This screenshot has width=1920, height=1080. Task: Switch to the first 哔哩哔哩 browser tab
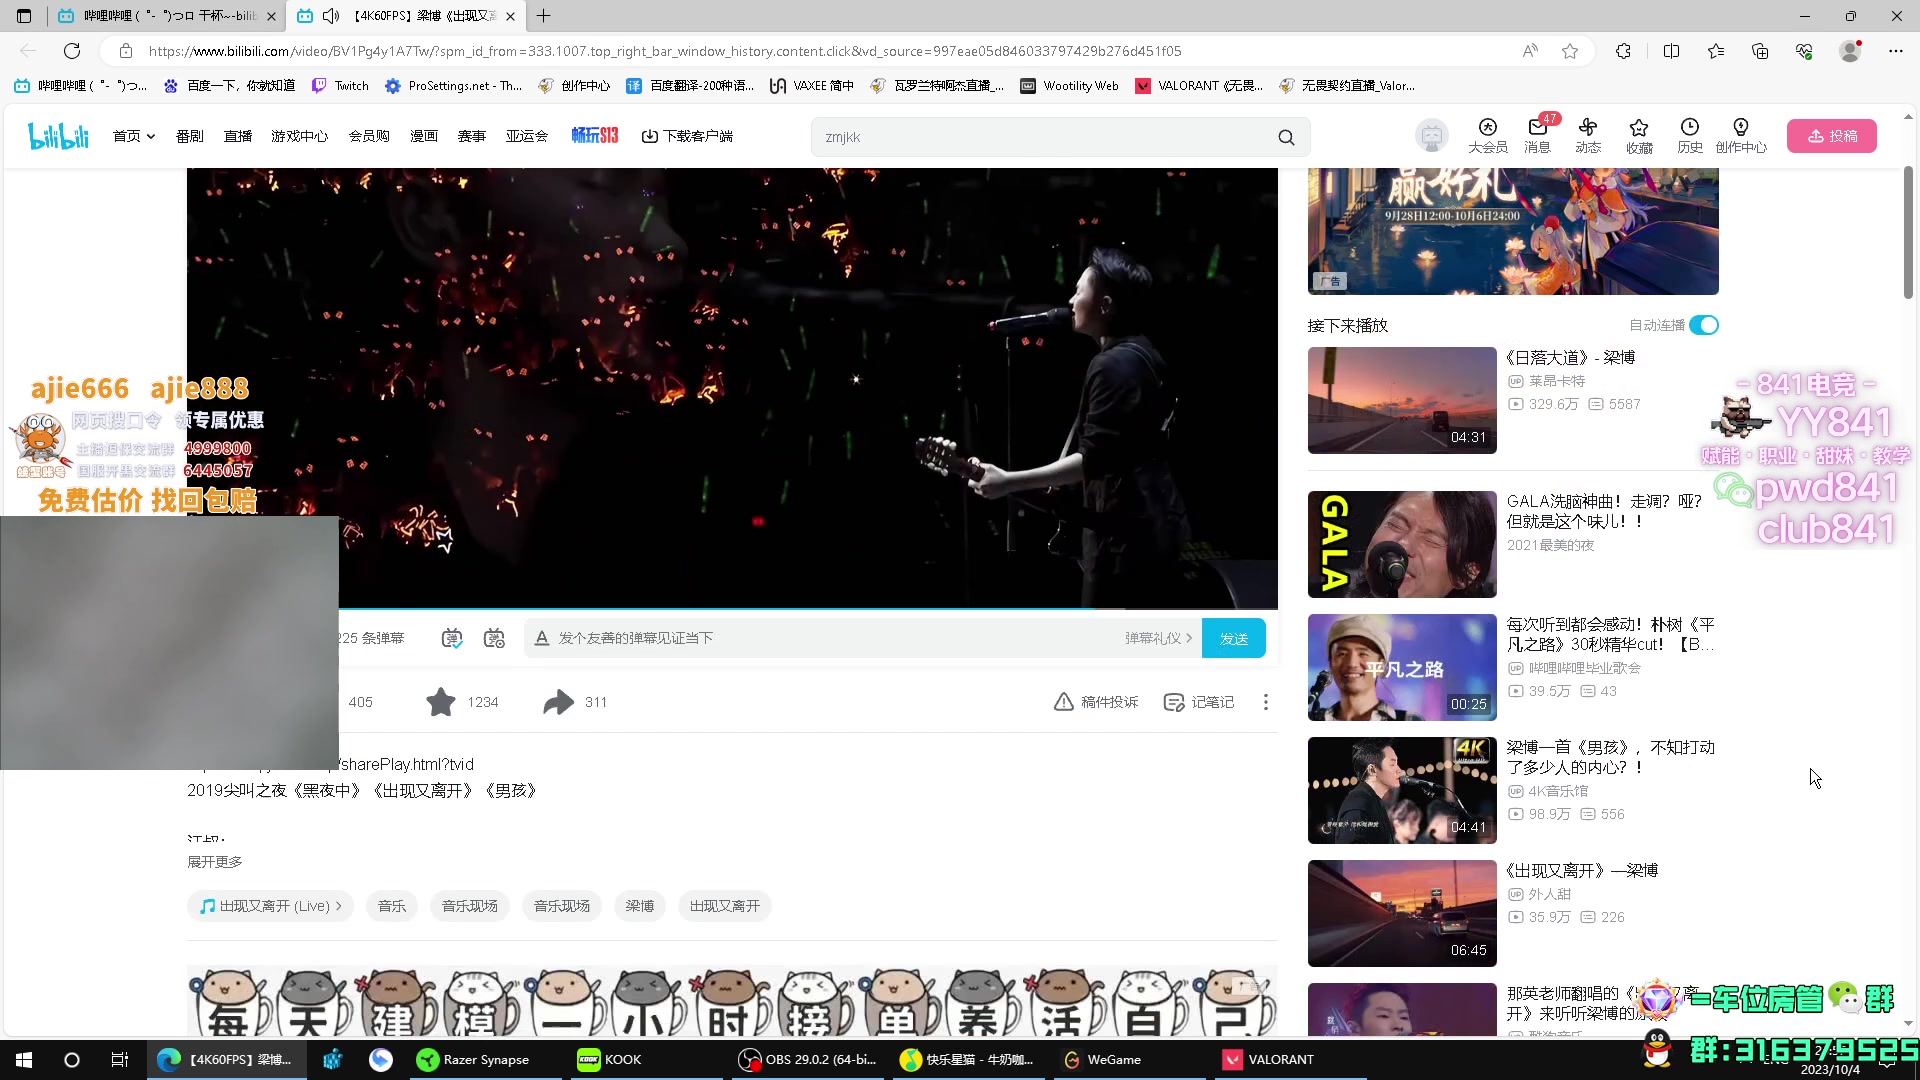[x=165, y=16]
